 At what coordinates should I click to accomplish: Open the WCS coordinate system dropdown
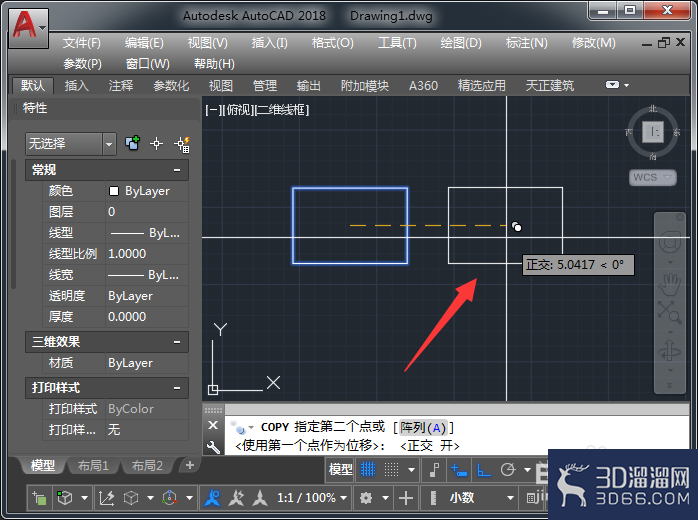[653, 177]
